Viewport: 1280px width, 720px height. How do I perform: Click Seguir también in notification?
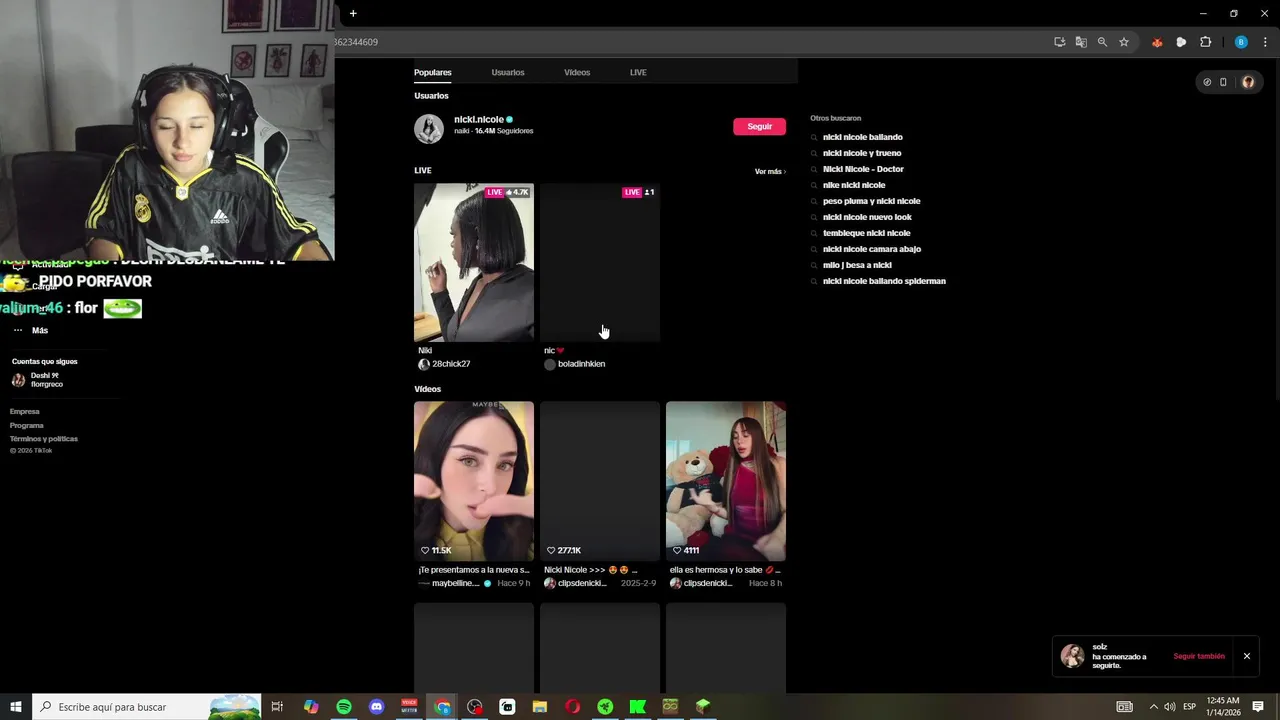click(1199, 656)
